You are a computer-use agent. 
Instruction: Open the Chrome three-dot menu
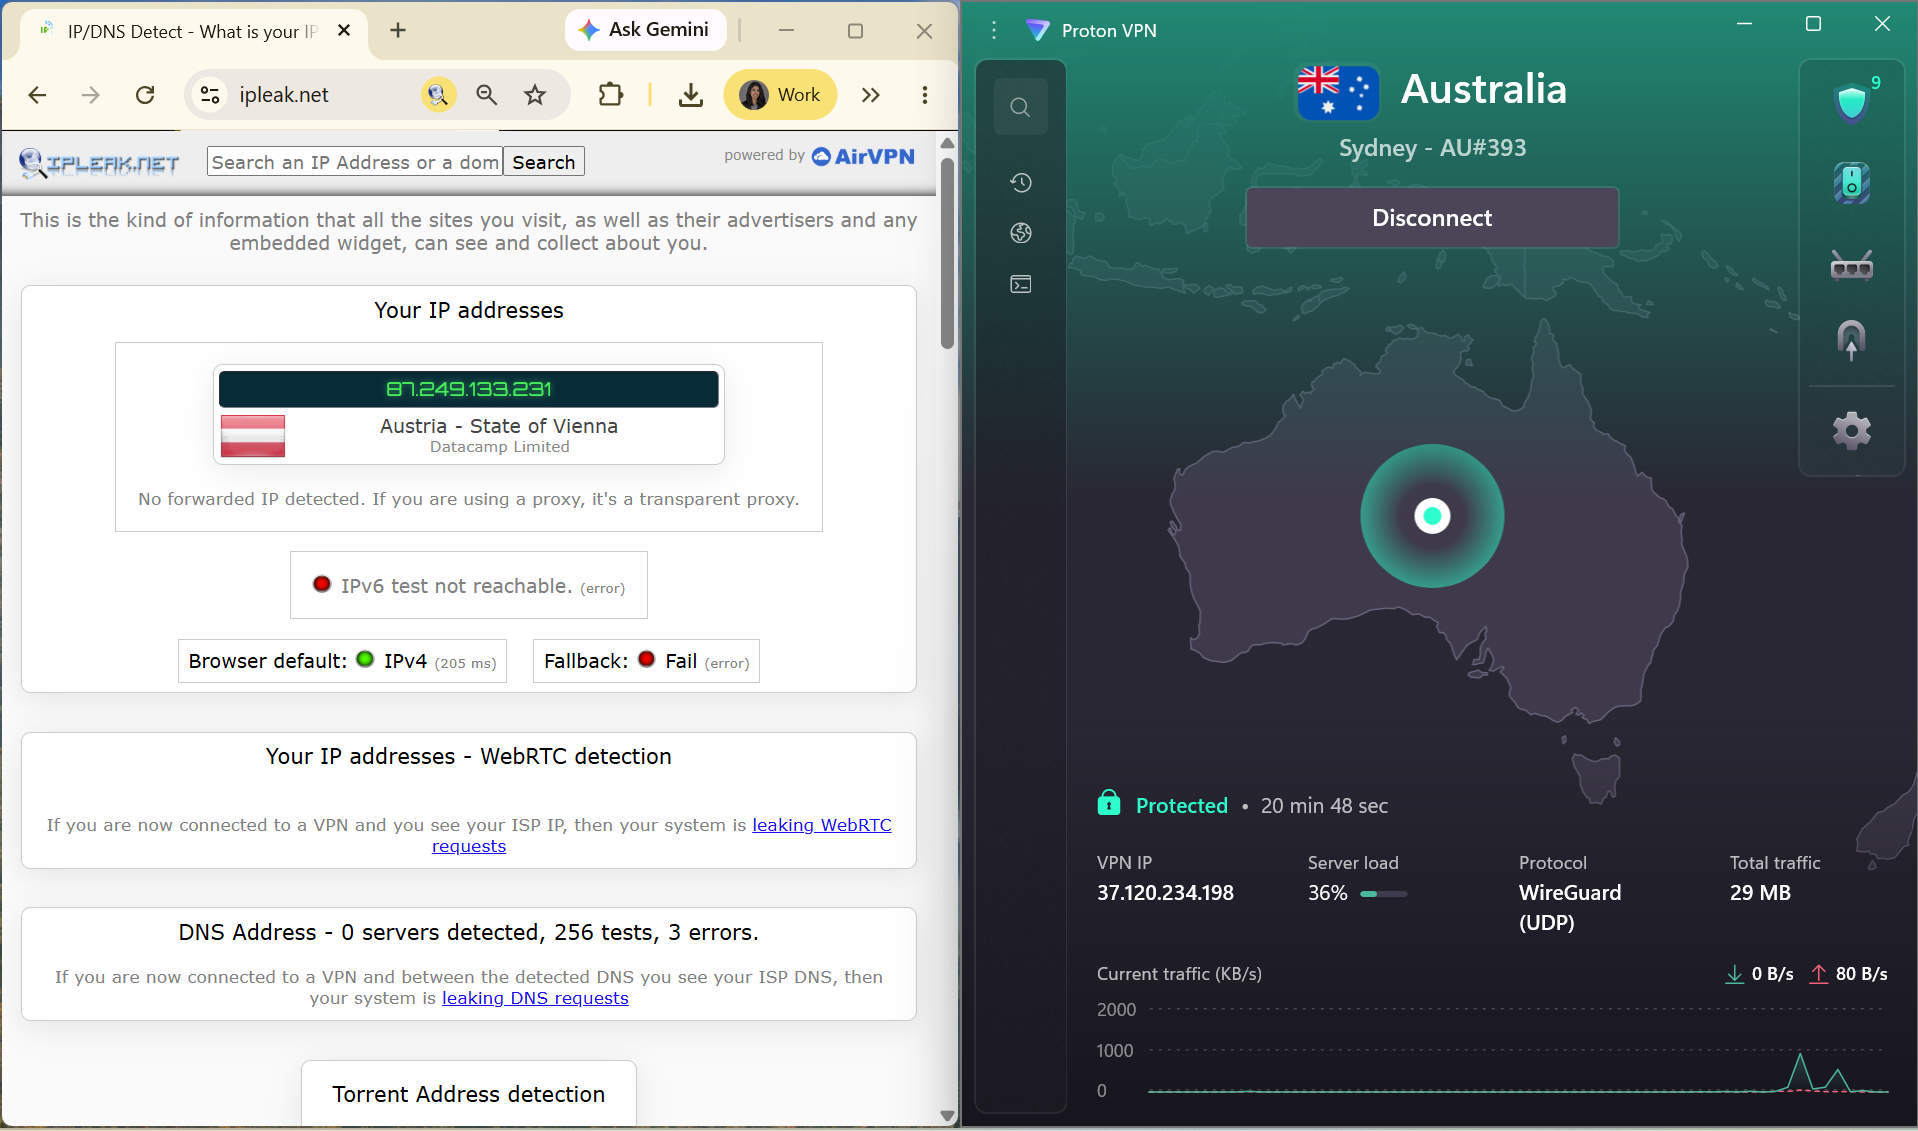tap(925, 95)
